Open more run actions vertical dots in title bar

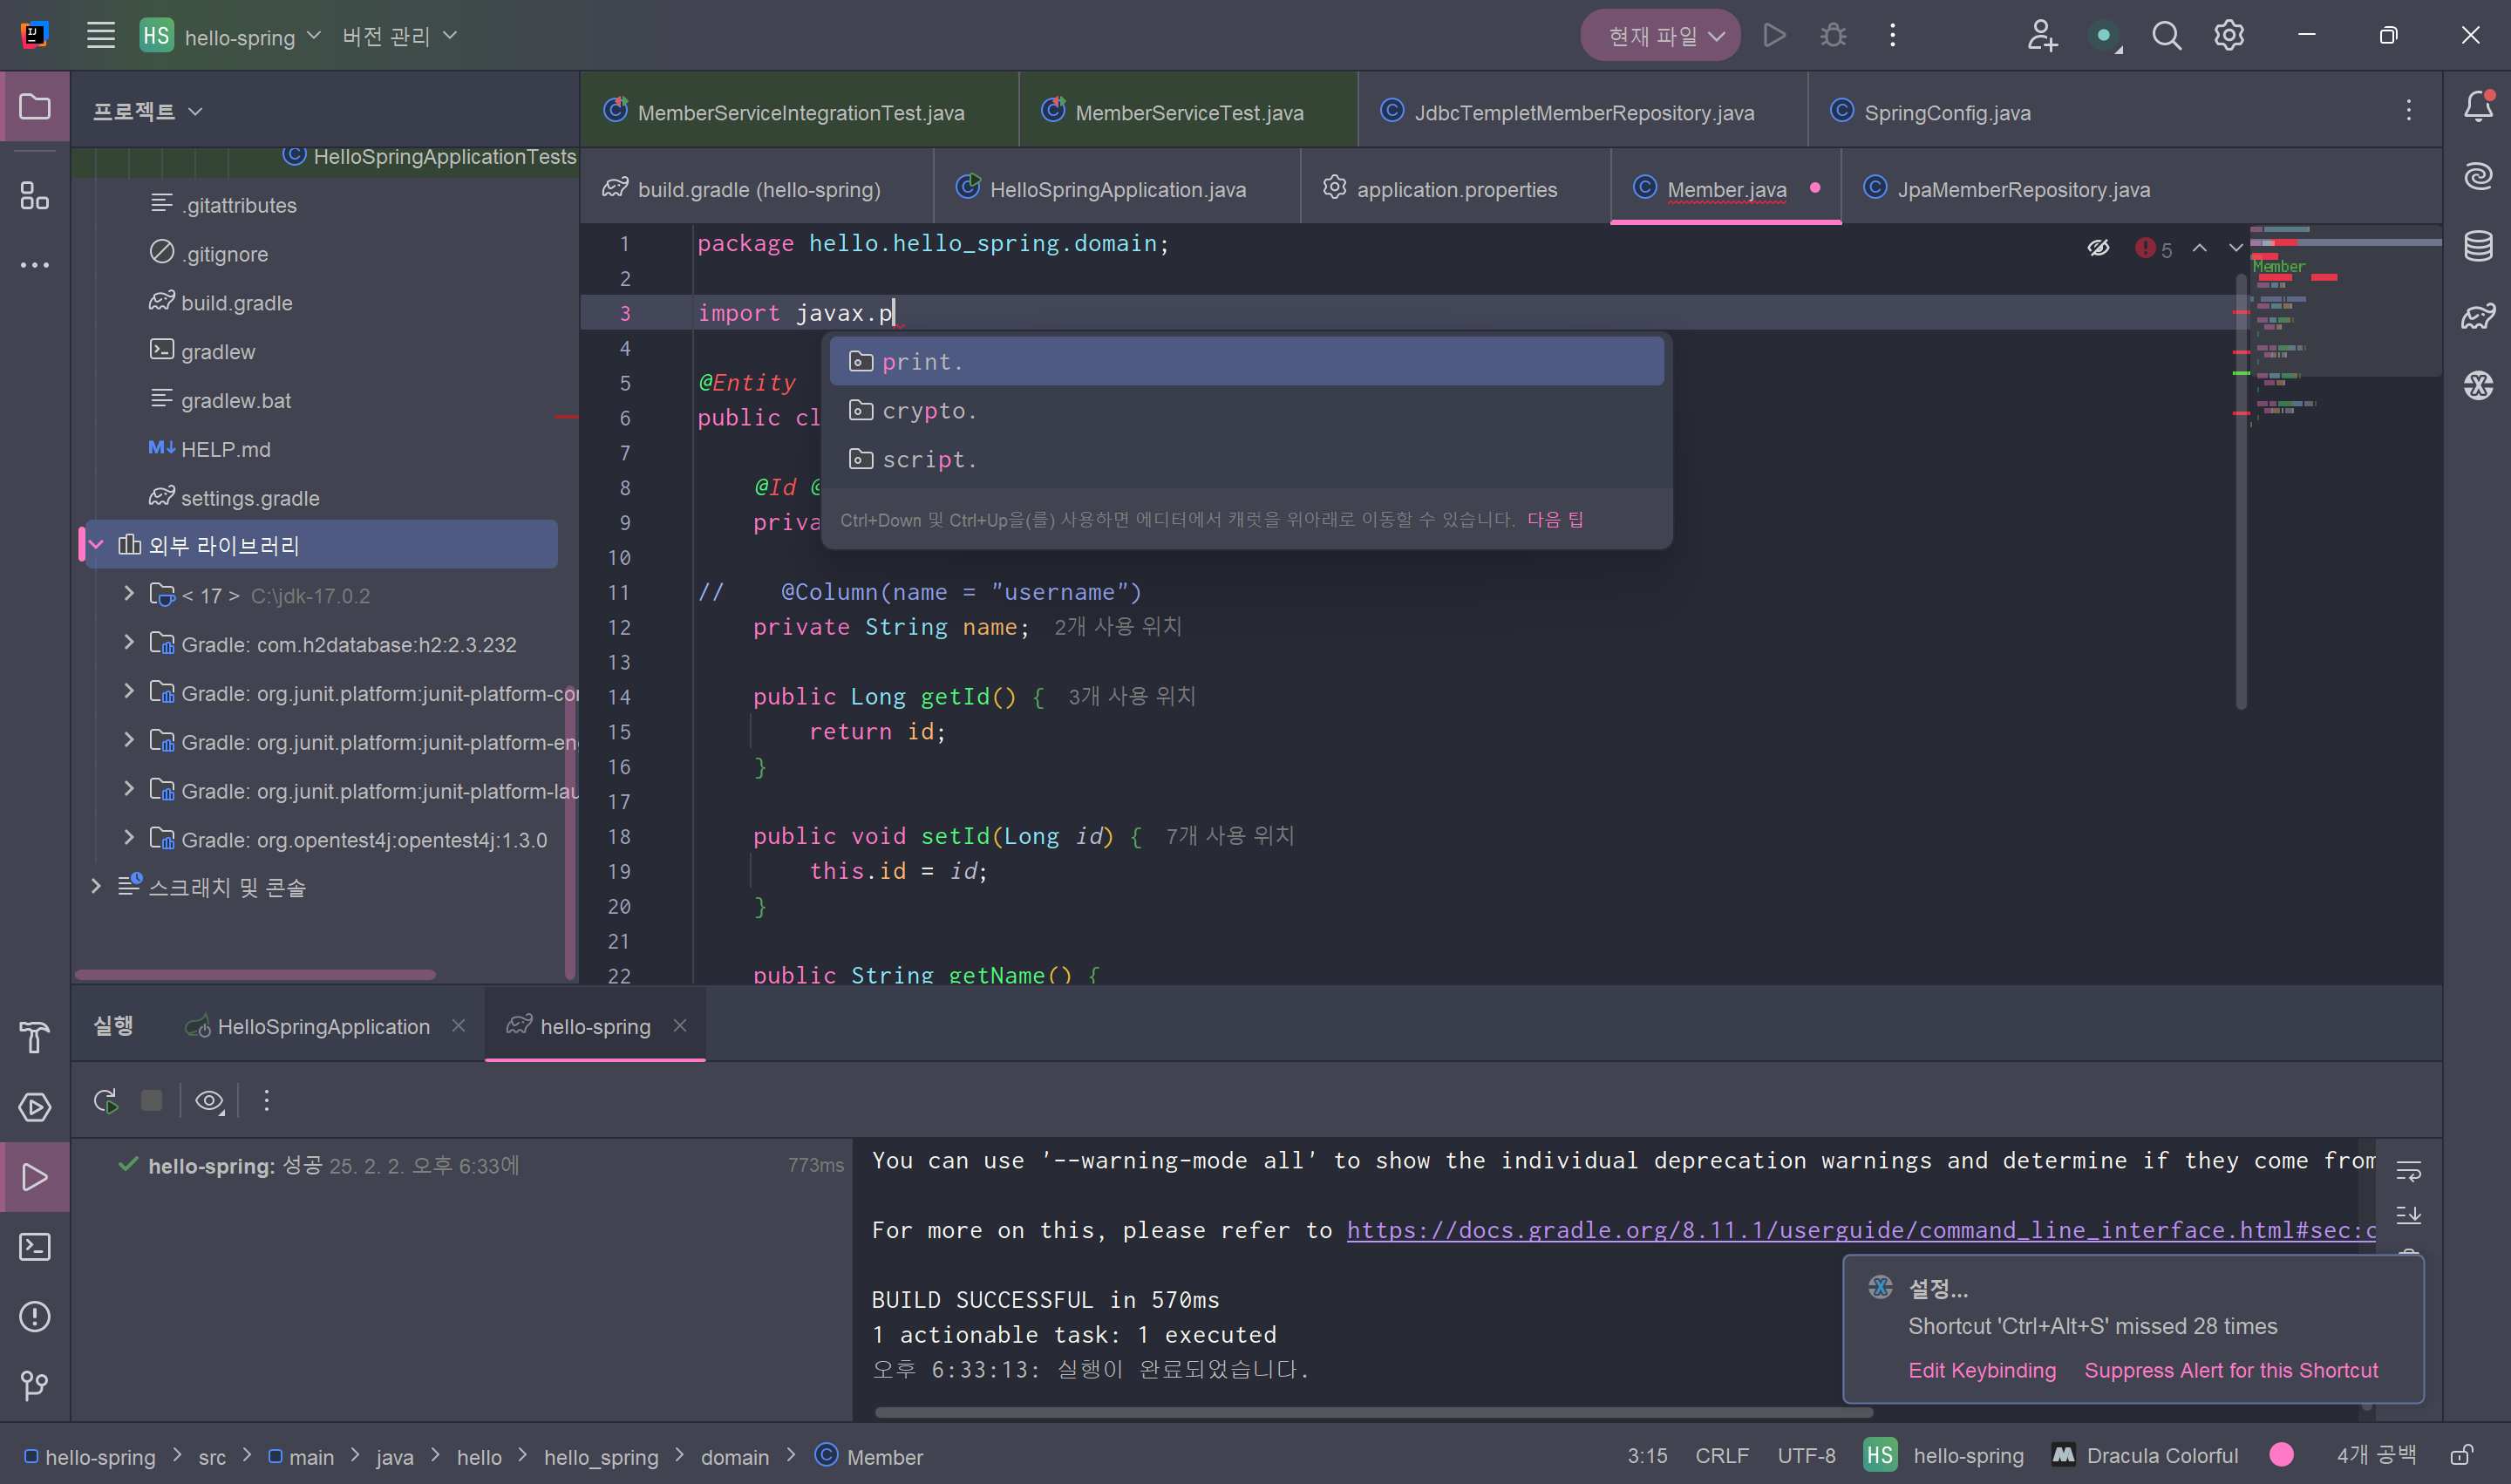pos(1892,36)
